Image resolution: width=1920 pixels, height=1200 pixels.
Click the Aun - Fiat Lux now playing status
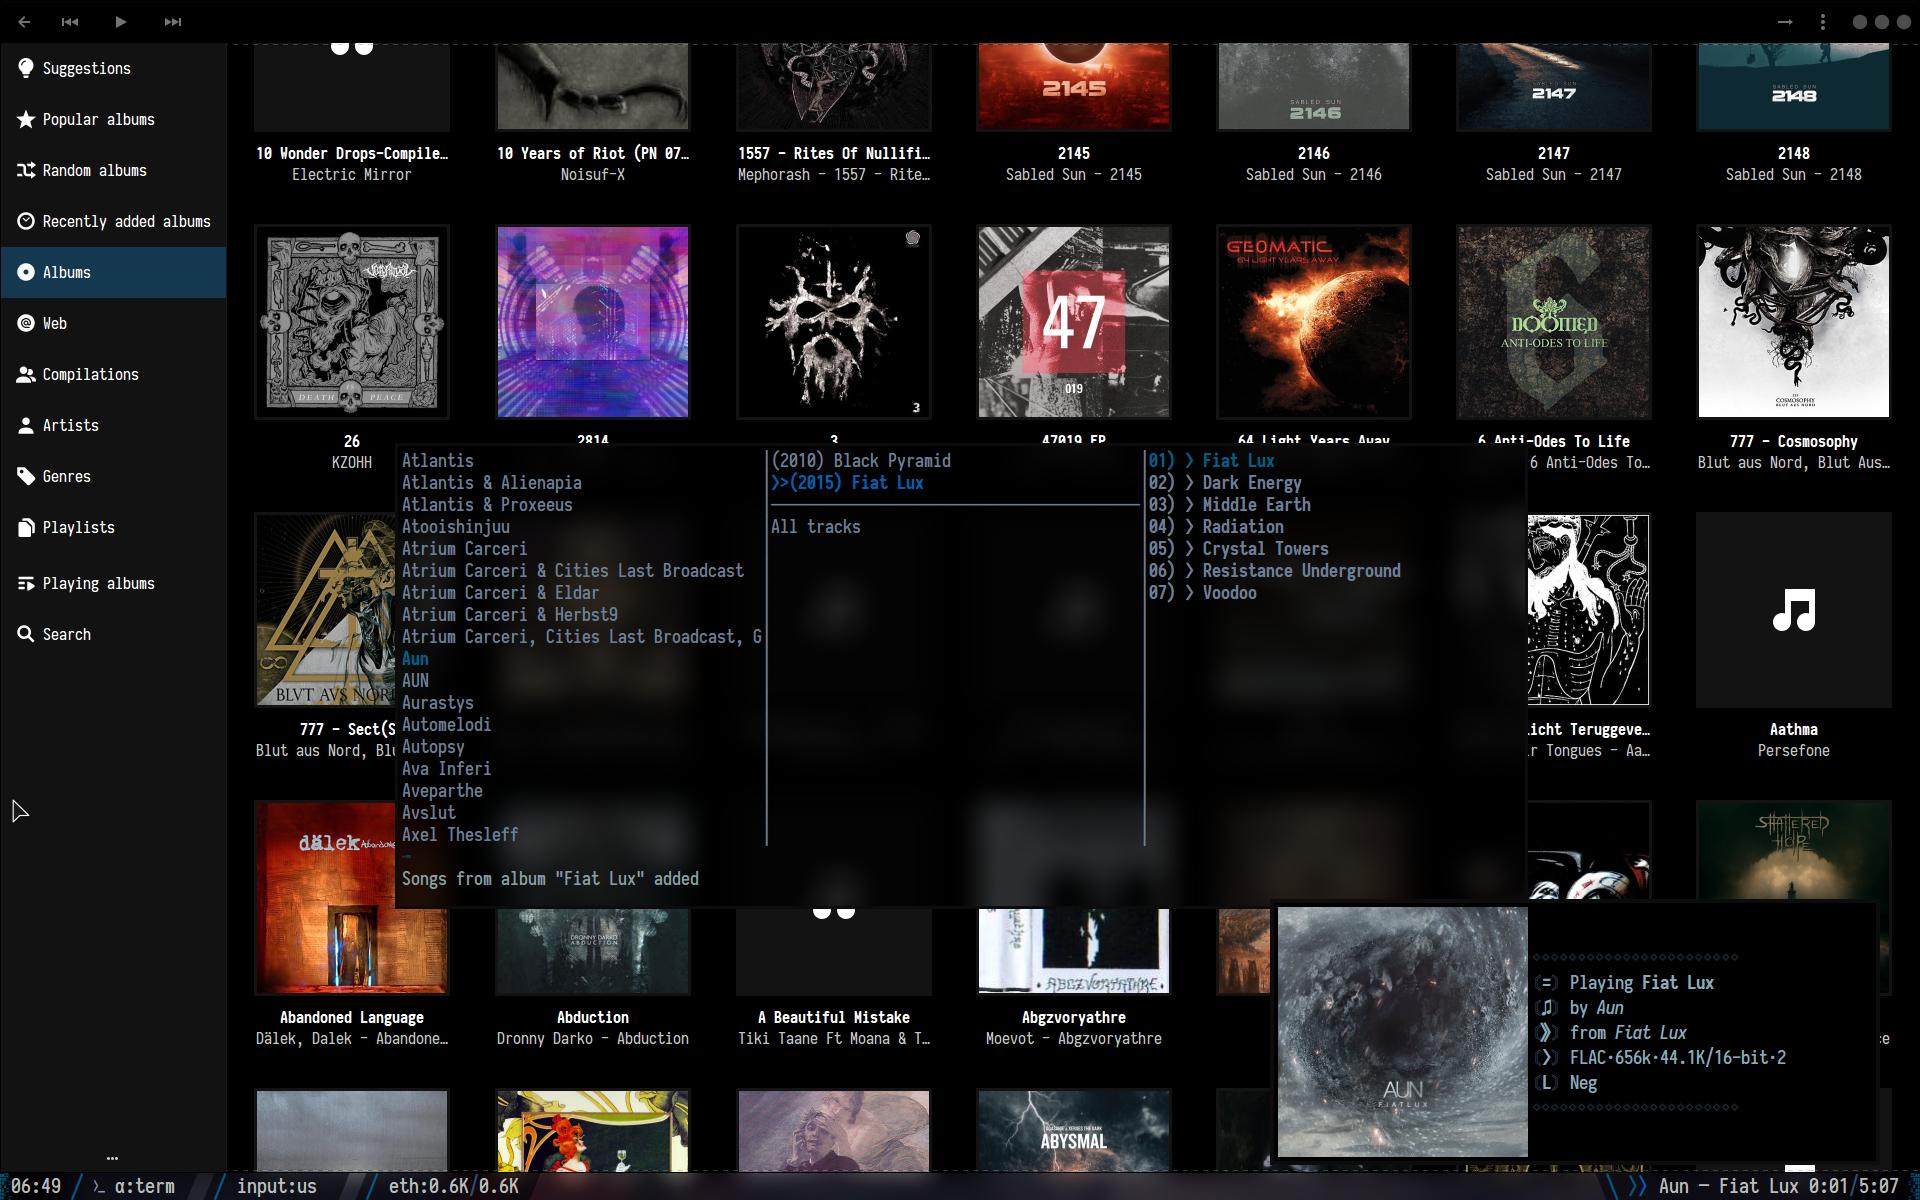coord(1780,1186)
